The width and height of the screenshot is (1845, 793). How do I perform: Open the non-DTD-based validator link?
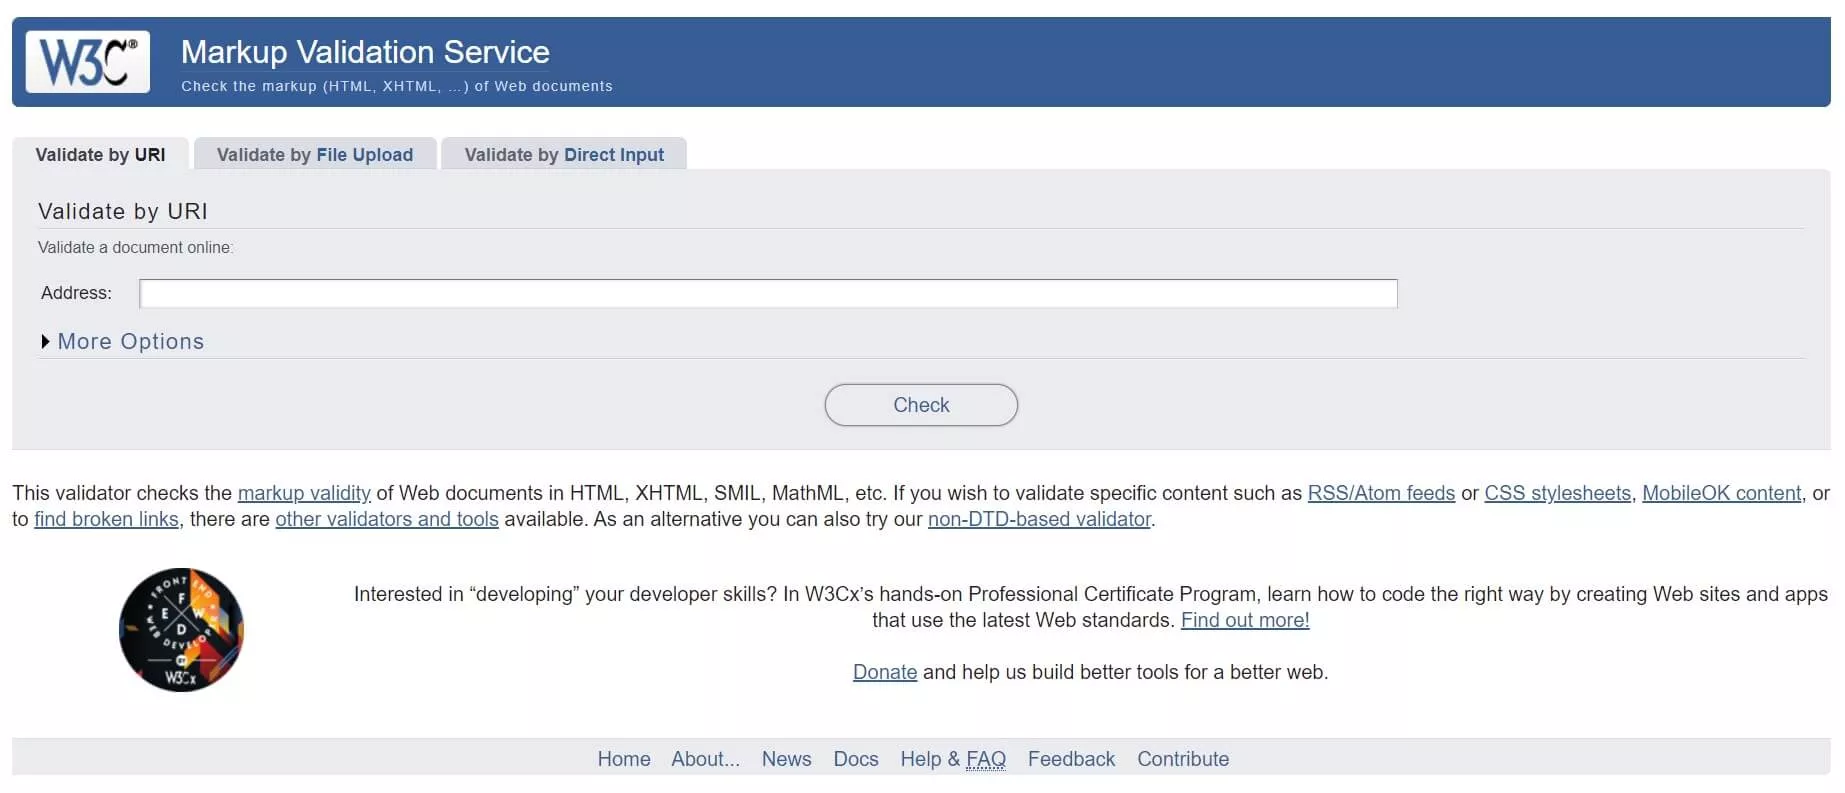click(1039, 519)
